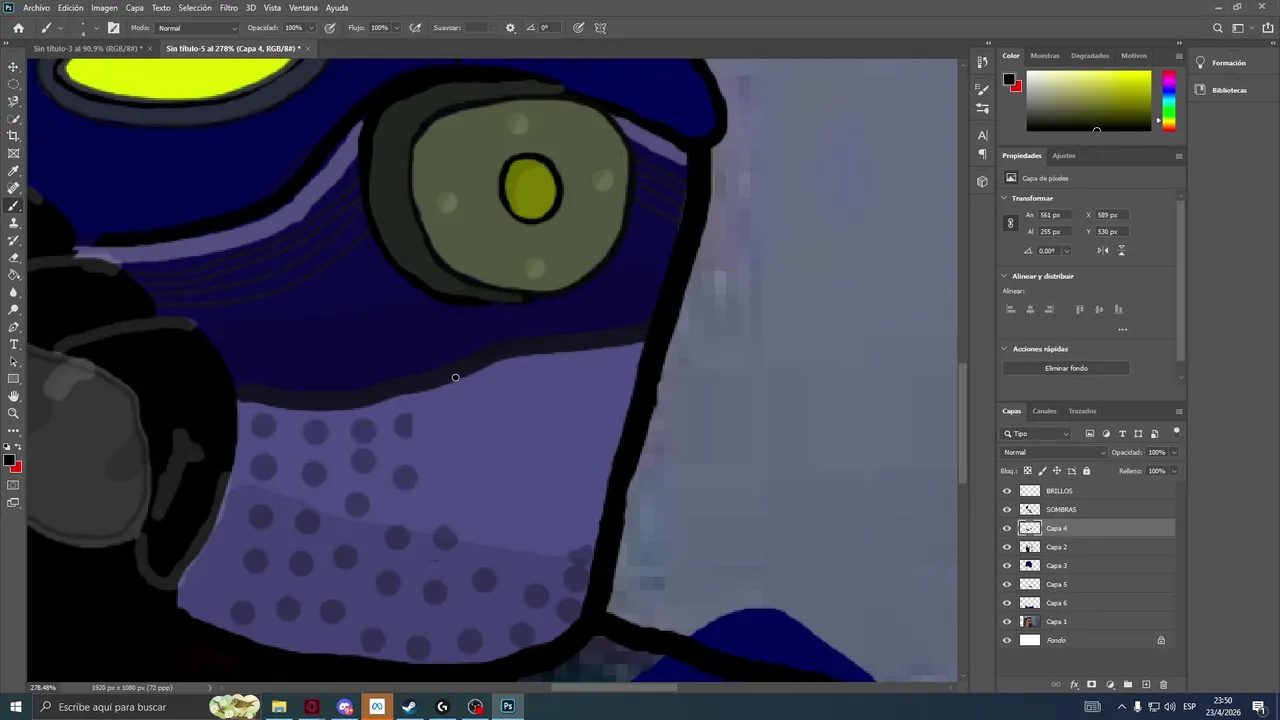Add a layer mask
The width and height of the screenshot is (1280, 720).
pos(1092,685)
